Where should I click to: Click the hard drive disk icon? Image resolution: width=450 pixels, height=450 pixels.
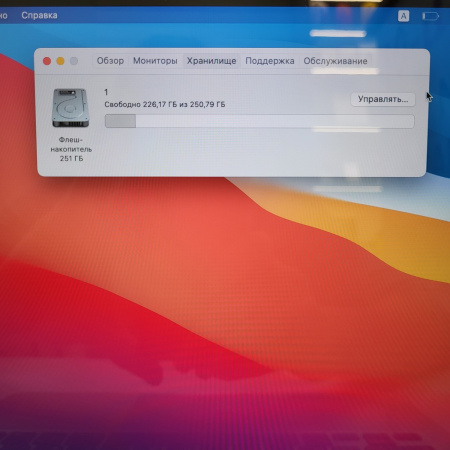click(71, 108)
